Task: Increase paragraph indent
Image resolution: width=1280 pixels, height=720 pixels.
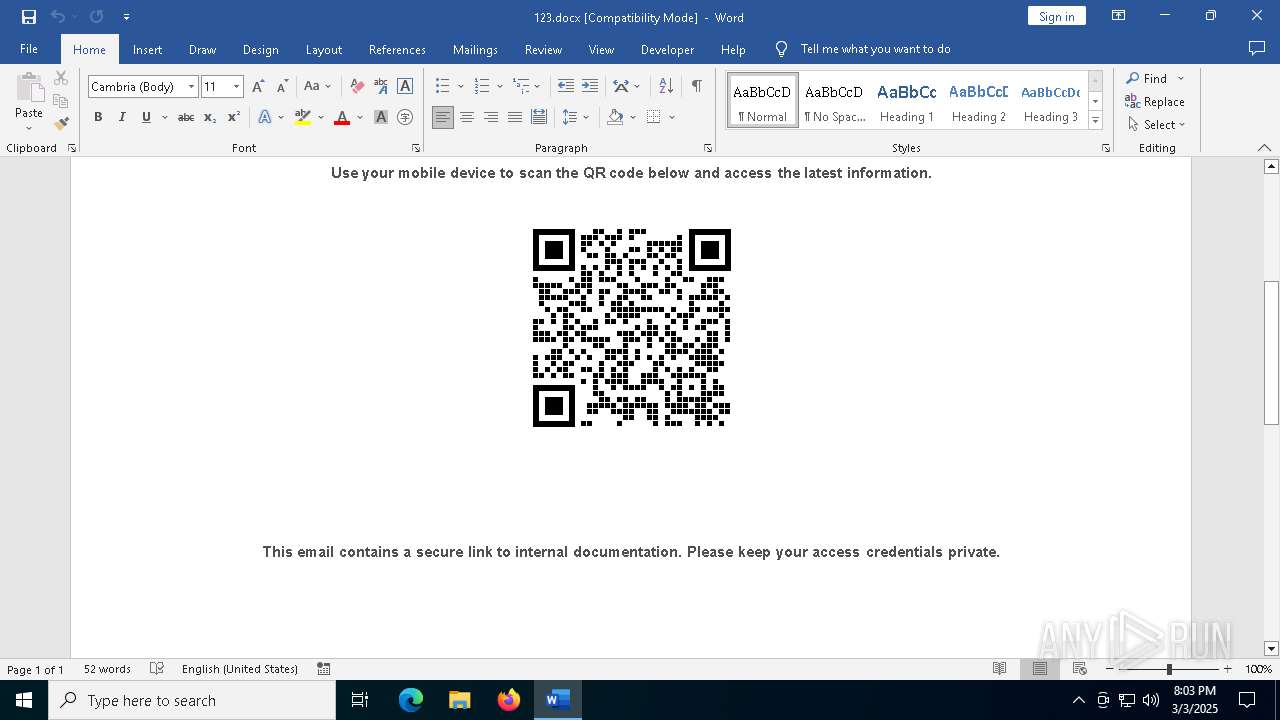Action: point(590,86)
